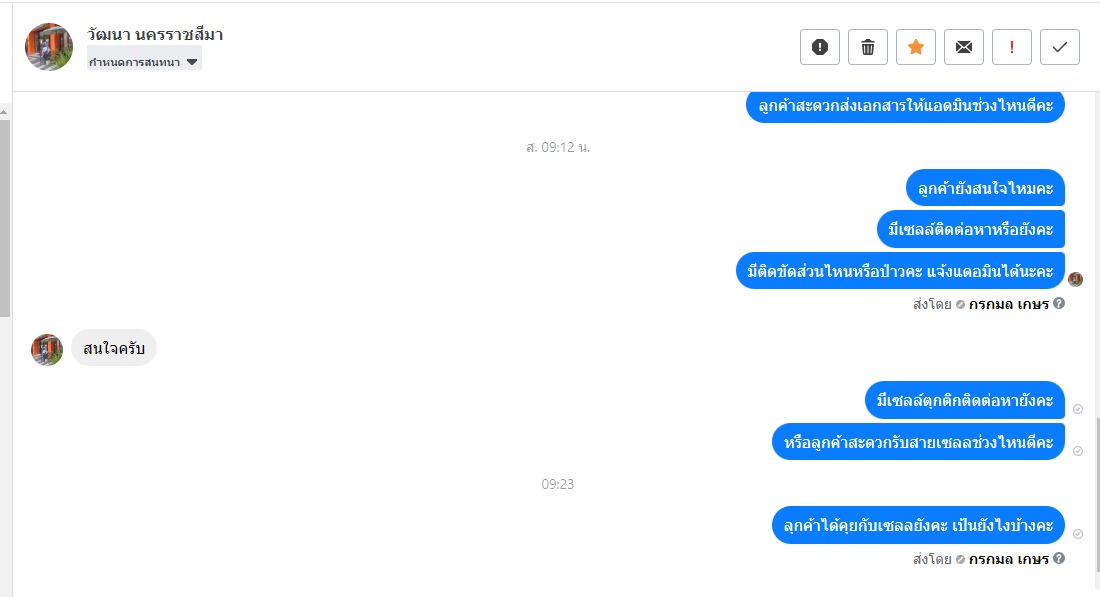Image resolution: width=1100 pixels, height=597 pixels.
Task: Click customer avatar next to สนใจครับ message
Action: coord(47,349)
